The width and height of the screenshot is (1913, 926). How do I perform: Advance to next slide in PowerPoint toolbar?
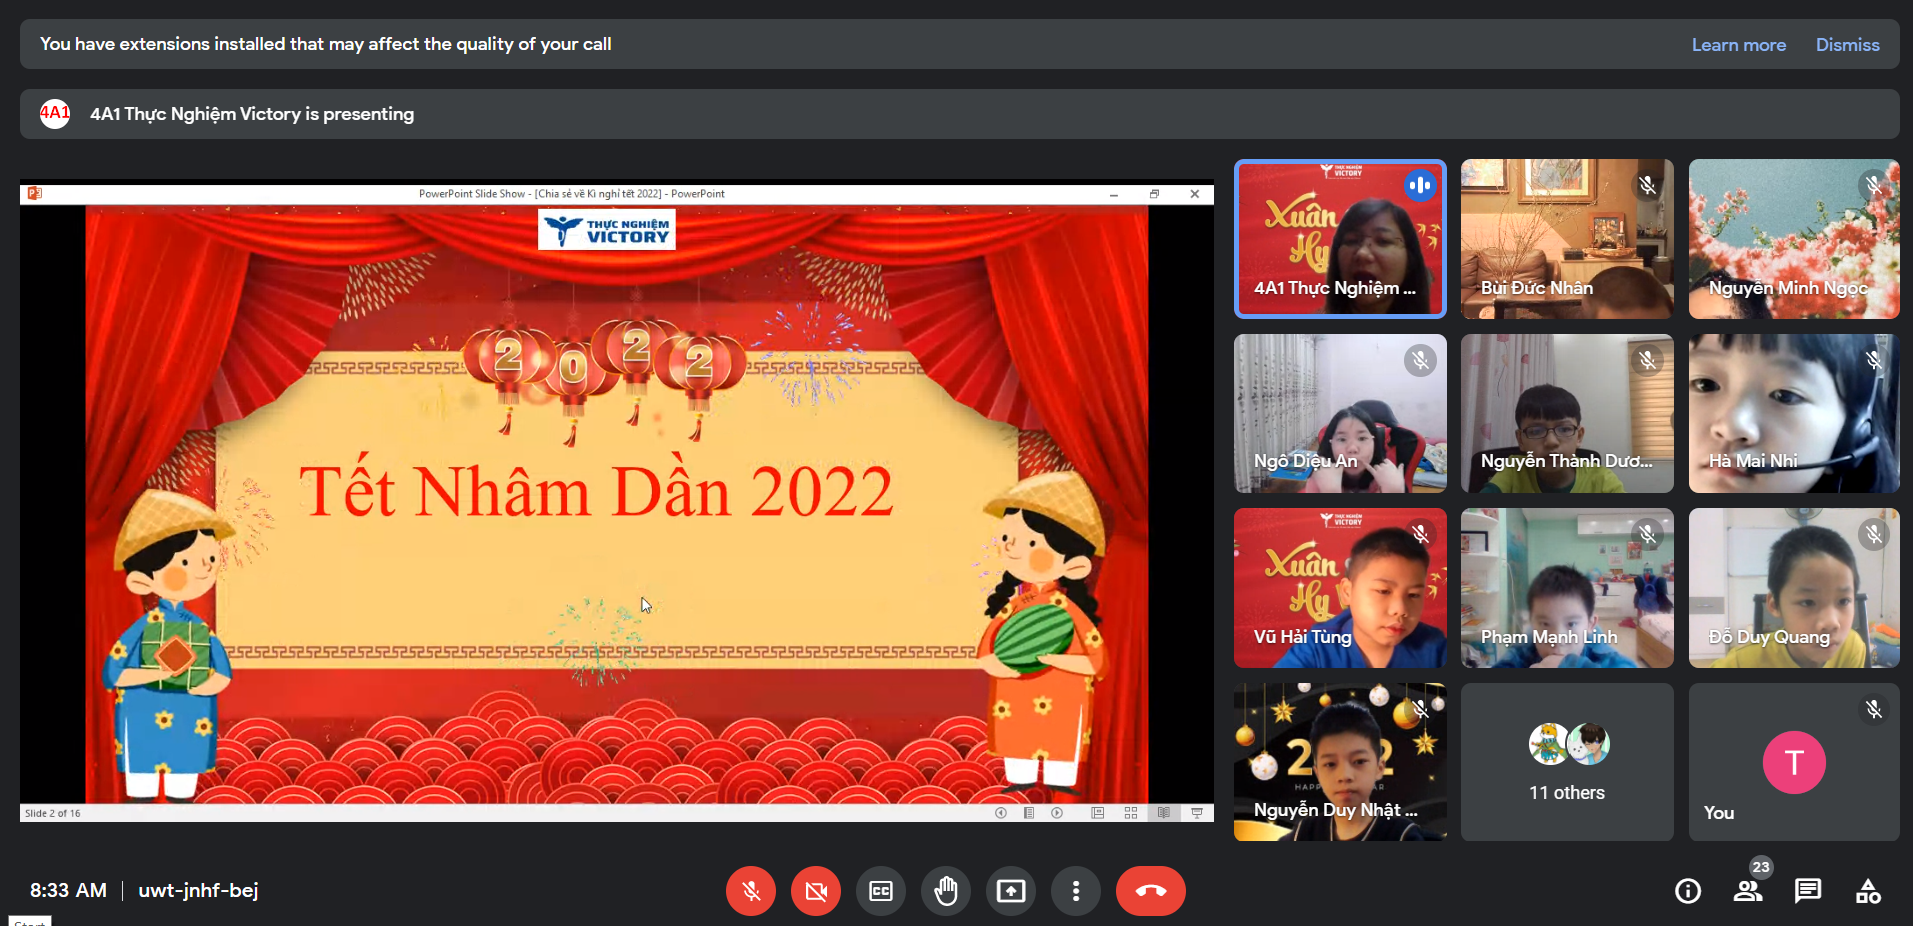click(x=1057, y=813)
